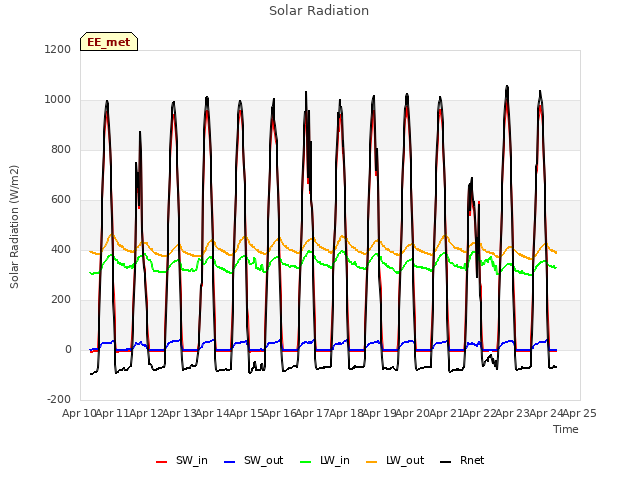
Task: Click the black Rnet legend swatch
Action: coord(446,462)
